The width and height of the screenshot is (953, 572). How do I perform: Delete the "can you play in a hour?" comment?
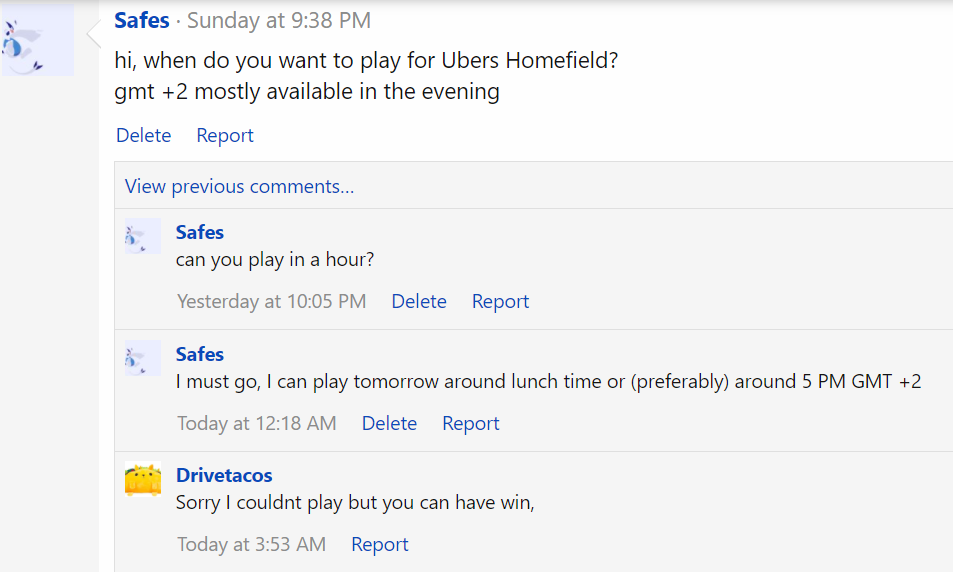(x=419, y=301)
